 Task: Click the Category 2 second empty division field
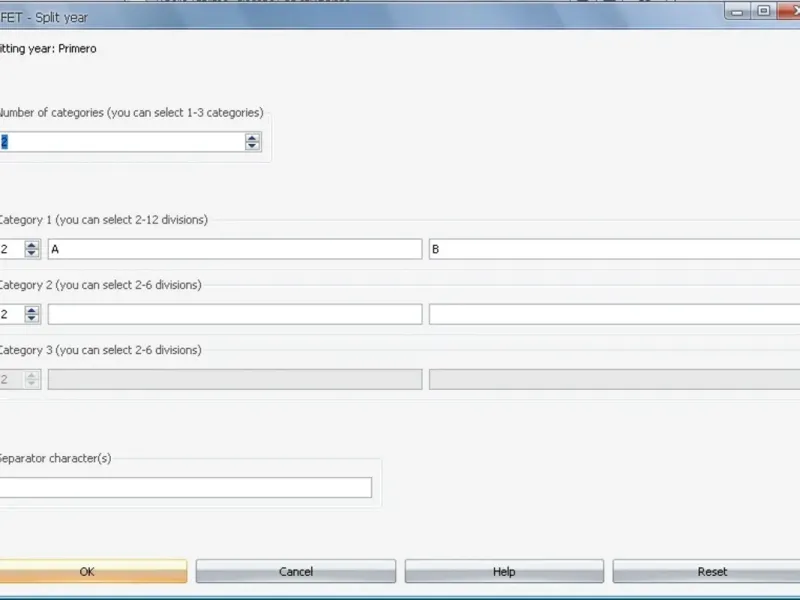(x=614, y=314)
